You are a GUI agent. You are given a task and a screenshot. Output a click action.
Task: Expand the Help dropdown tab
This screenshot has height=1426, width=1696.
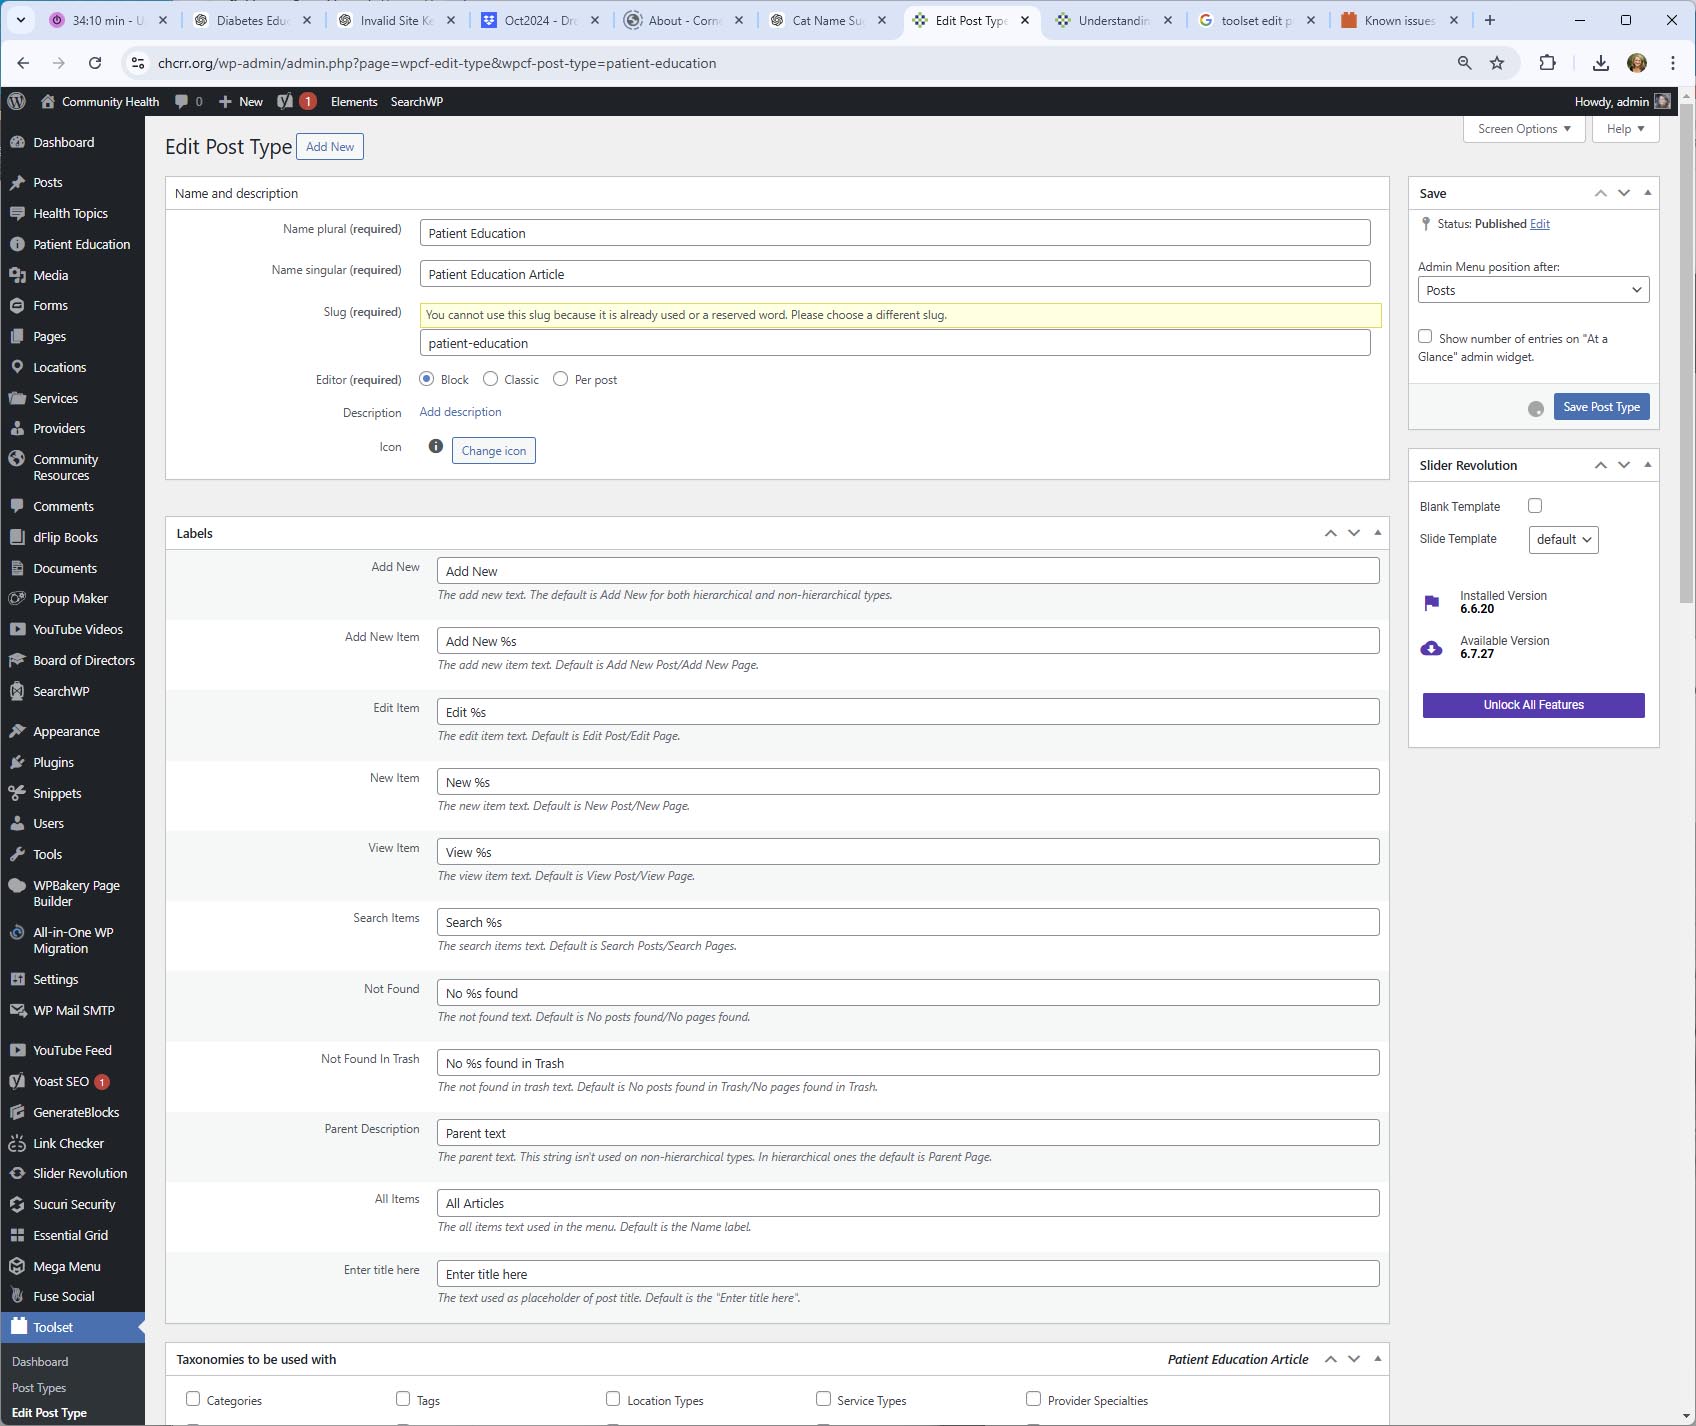pyautogui.click(x=1625, y=129)
